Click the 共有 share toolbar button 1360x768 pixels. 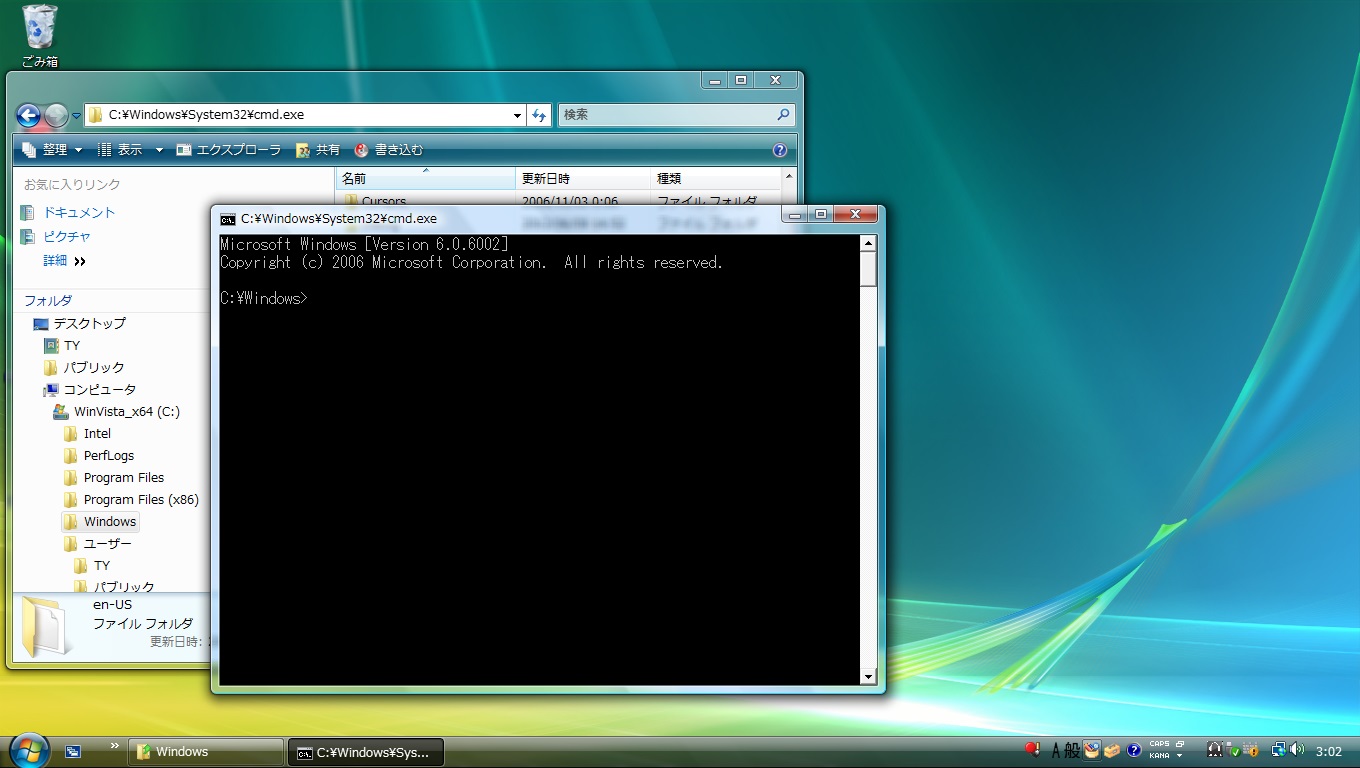318,150
